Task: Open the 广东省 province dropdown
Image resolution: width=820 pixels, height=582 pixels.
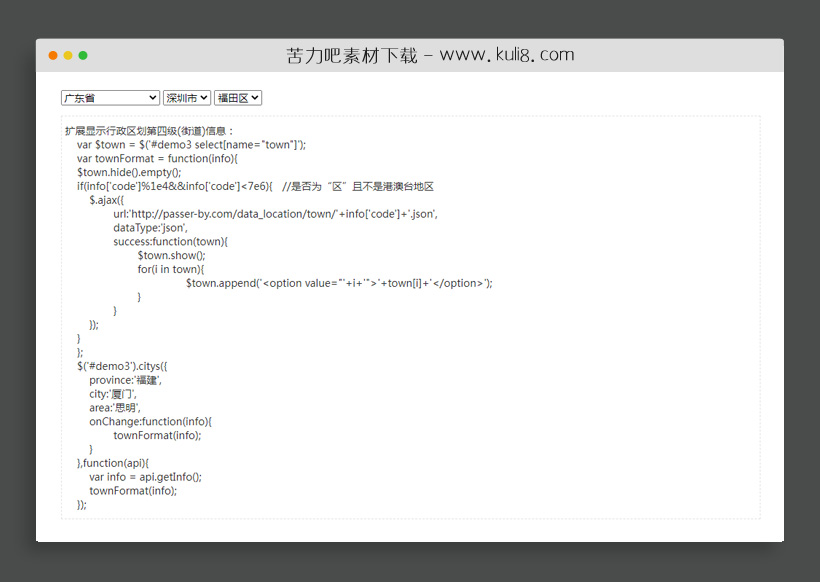Action: [x=110, y=98]
